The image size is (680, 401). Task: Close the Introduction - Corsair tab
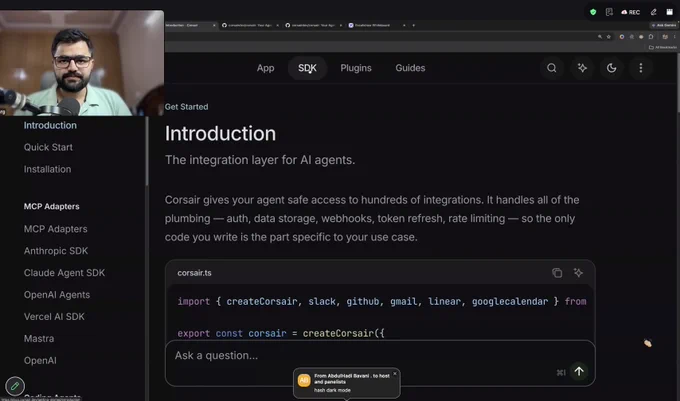click(214, 25)
